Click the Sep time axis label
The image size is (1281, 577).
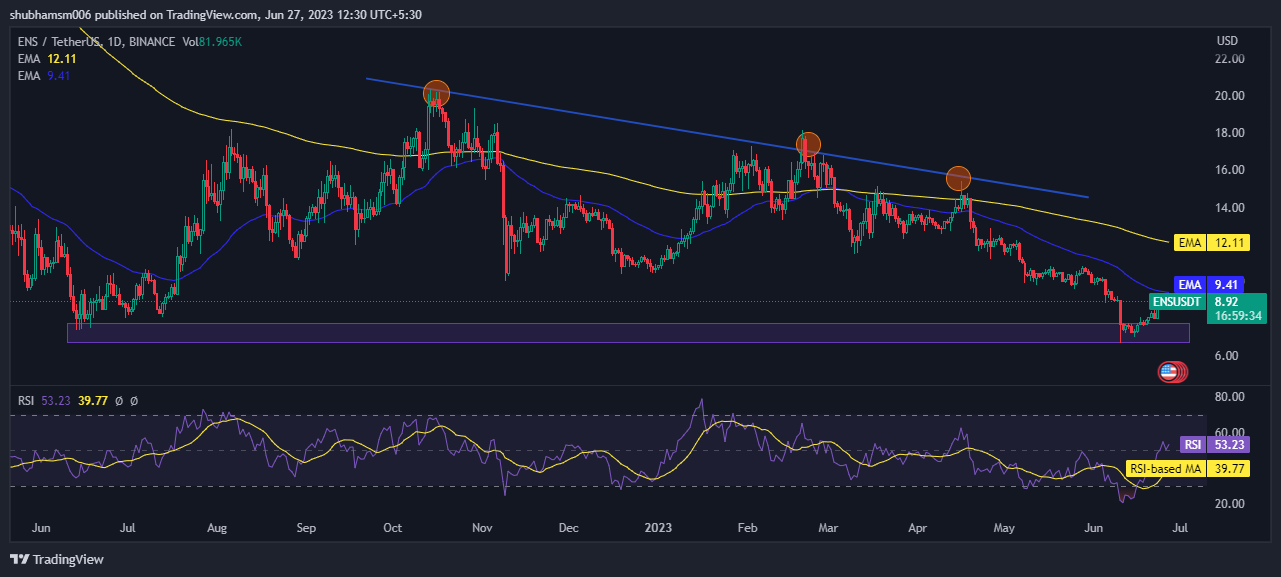coord(307,526)
